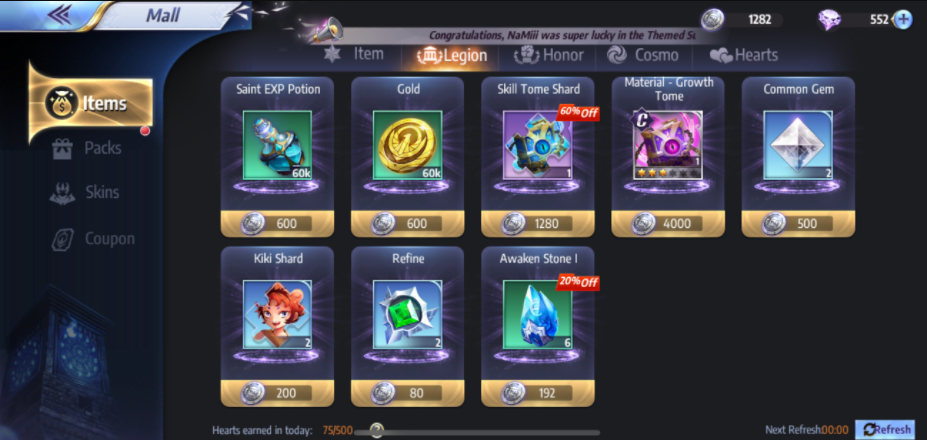Tap the plus icon to add diamonds
927x440 pixels.
903,20
